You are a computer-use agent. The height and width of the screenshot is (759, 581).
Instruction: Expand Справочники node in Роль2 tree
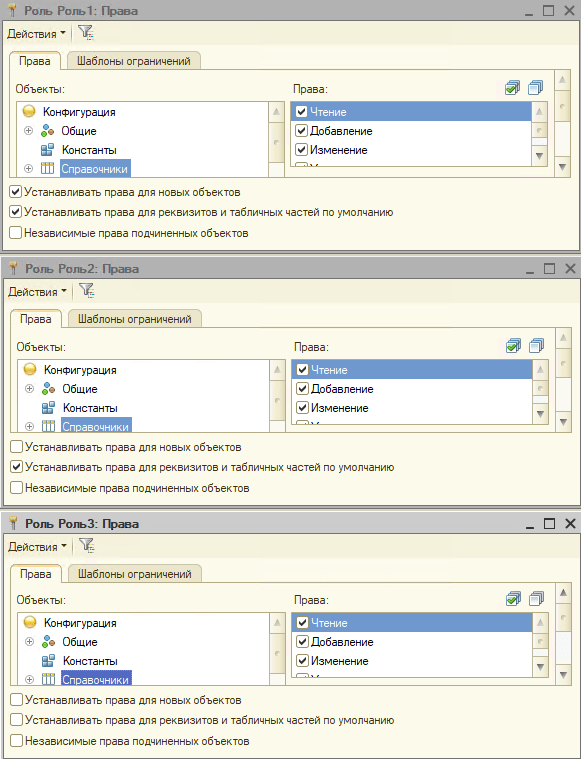[30, 426]
